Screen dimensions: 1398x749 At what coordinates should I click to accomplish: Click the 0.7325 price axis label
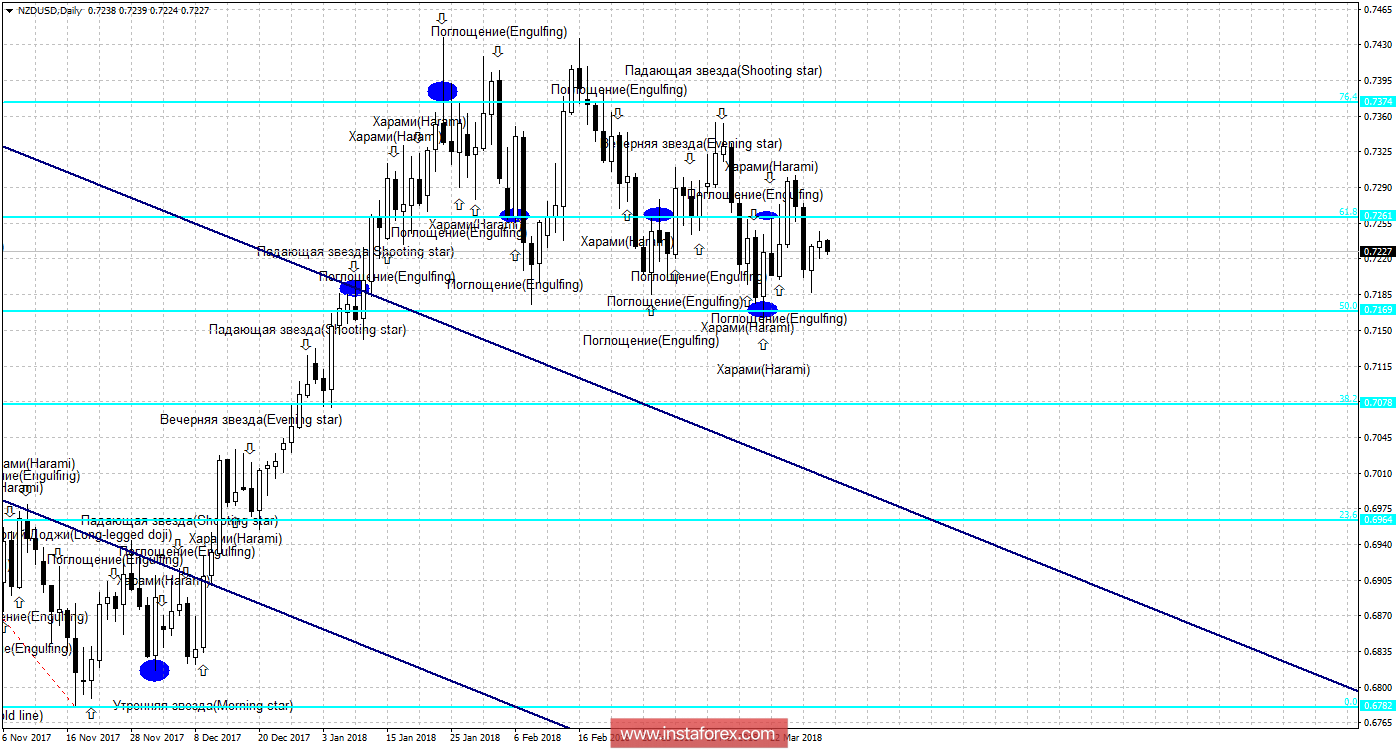[1380, 152]
